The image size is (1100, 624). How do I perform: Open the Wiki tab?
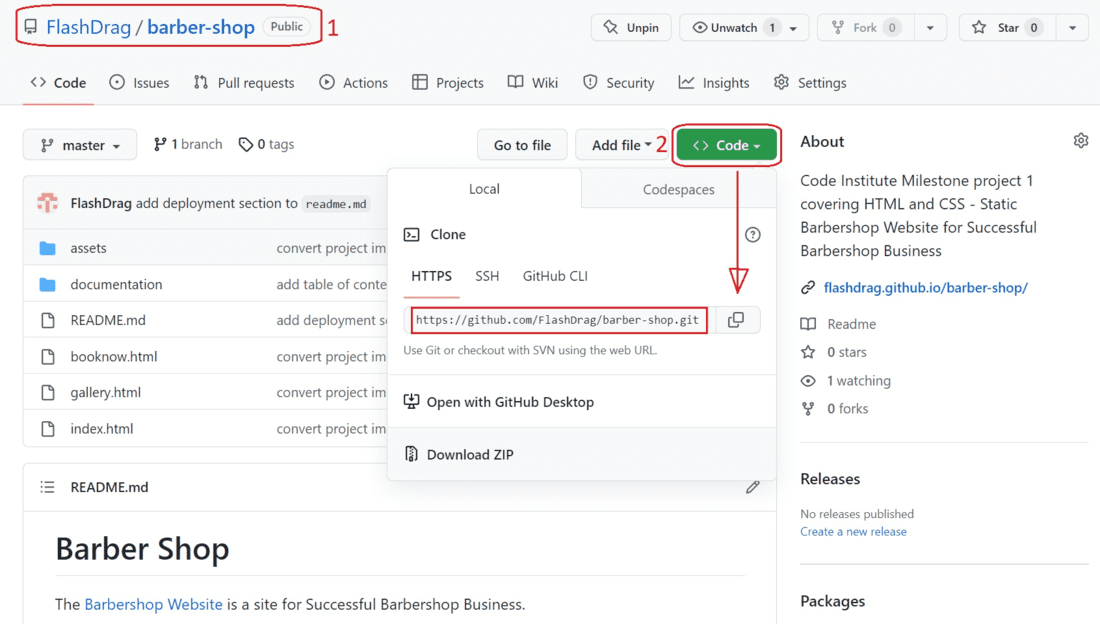click(533, 83)
